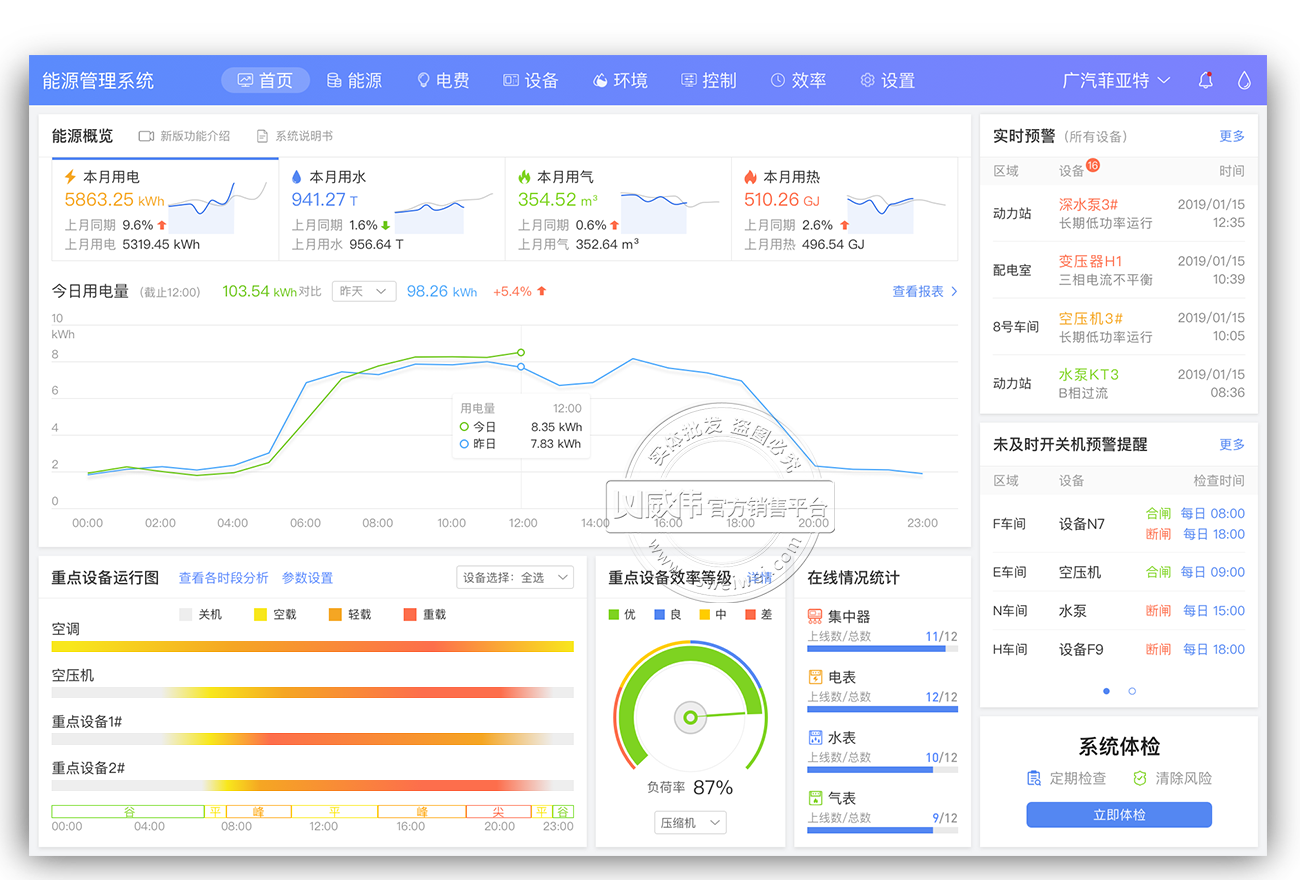Click the 集中器 device icon
Viewport: 1300px width, 880px height.
point(815,616)
